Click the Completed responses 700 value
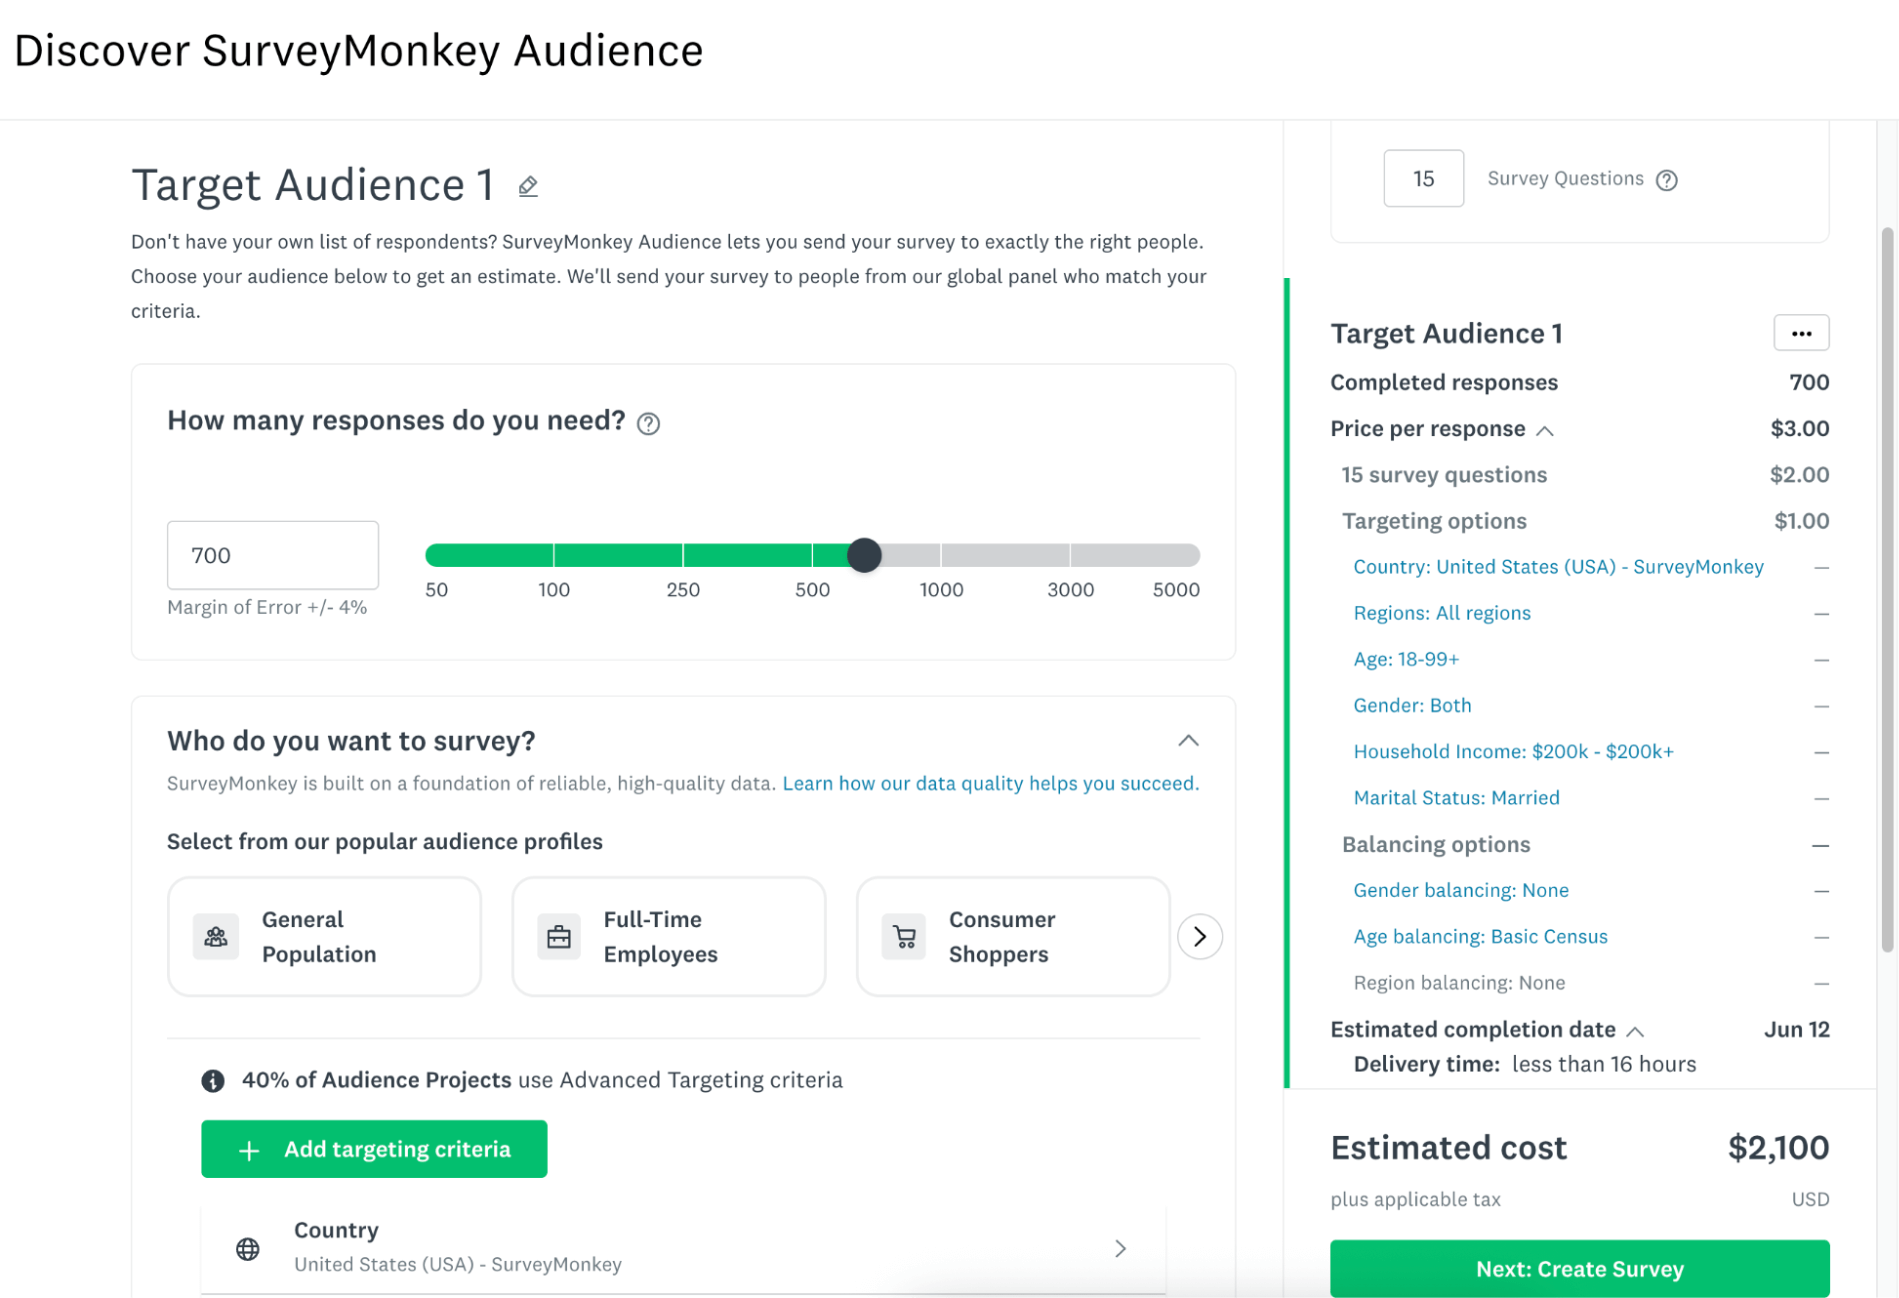 click(1808, 383)
